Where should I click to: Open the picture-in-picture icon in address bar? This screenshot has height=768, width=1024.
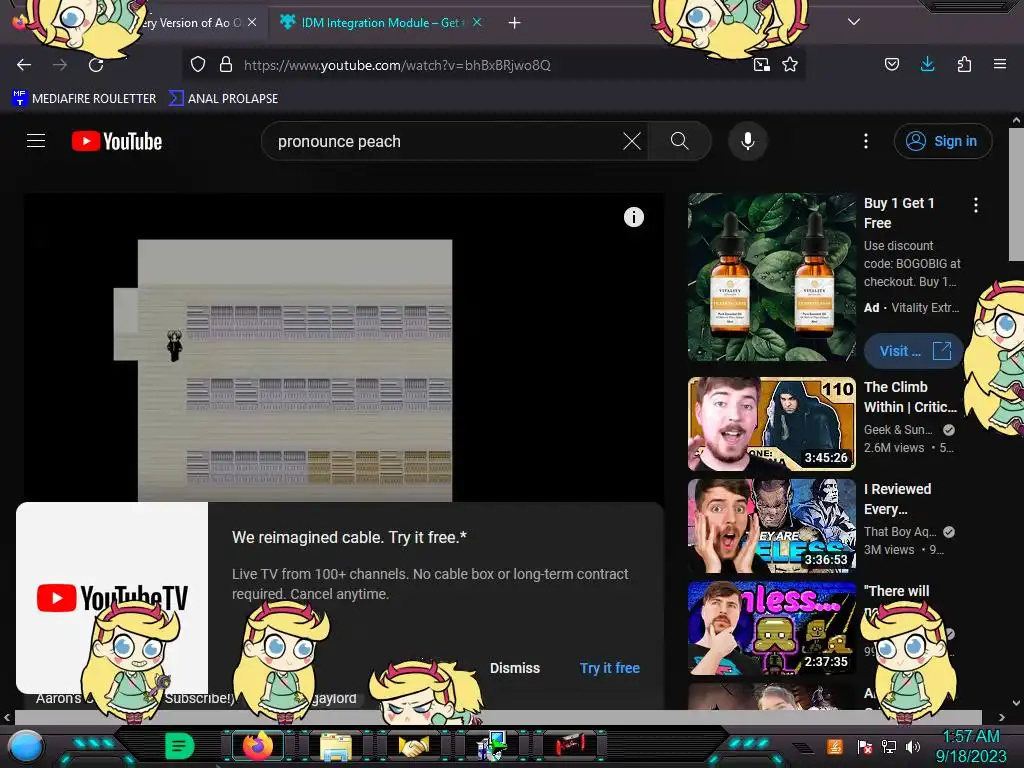pyautogui.click(x=761, y=65)
